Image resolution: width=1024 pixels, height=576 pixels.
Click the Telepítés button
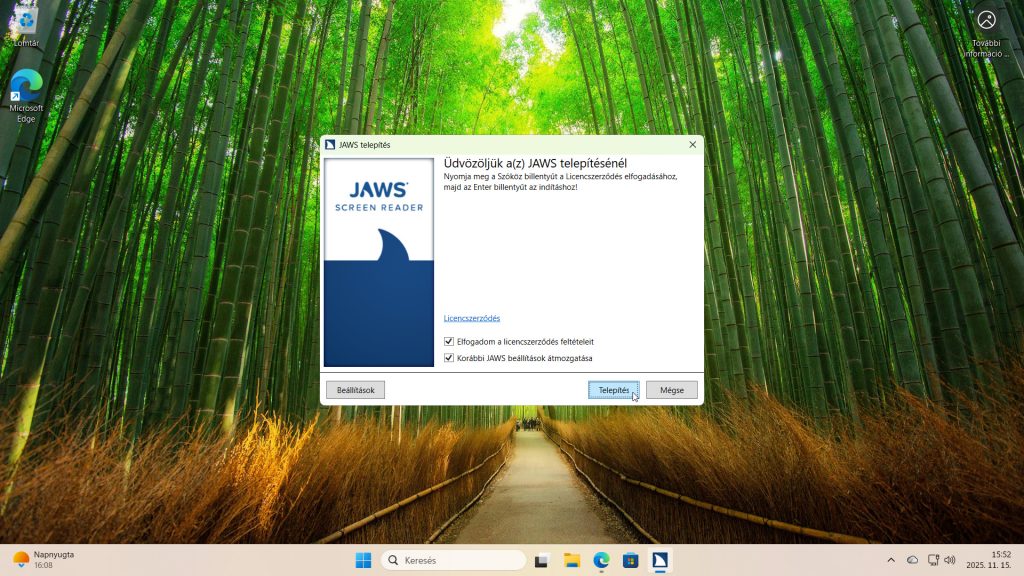613,389
